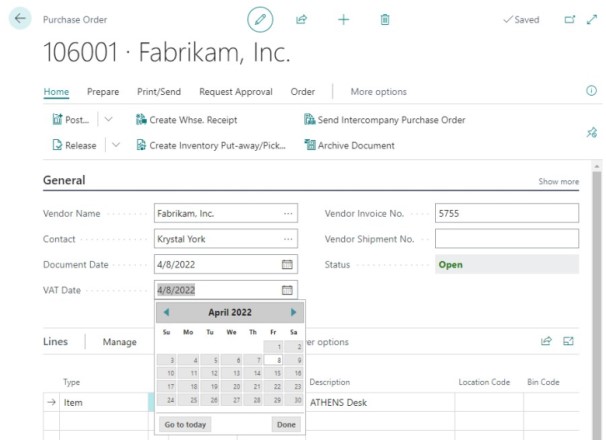The image size is (606, 440).
Task: Open Contact lookup ellipsis
Action: click(x=288, y=239)
